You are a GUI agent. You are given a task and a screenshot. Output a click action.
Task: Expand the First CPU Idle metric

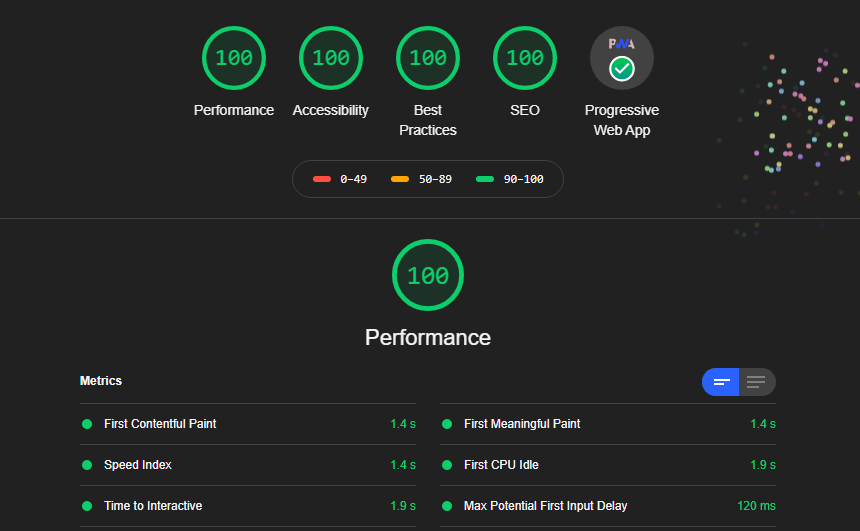pos(501,465)
